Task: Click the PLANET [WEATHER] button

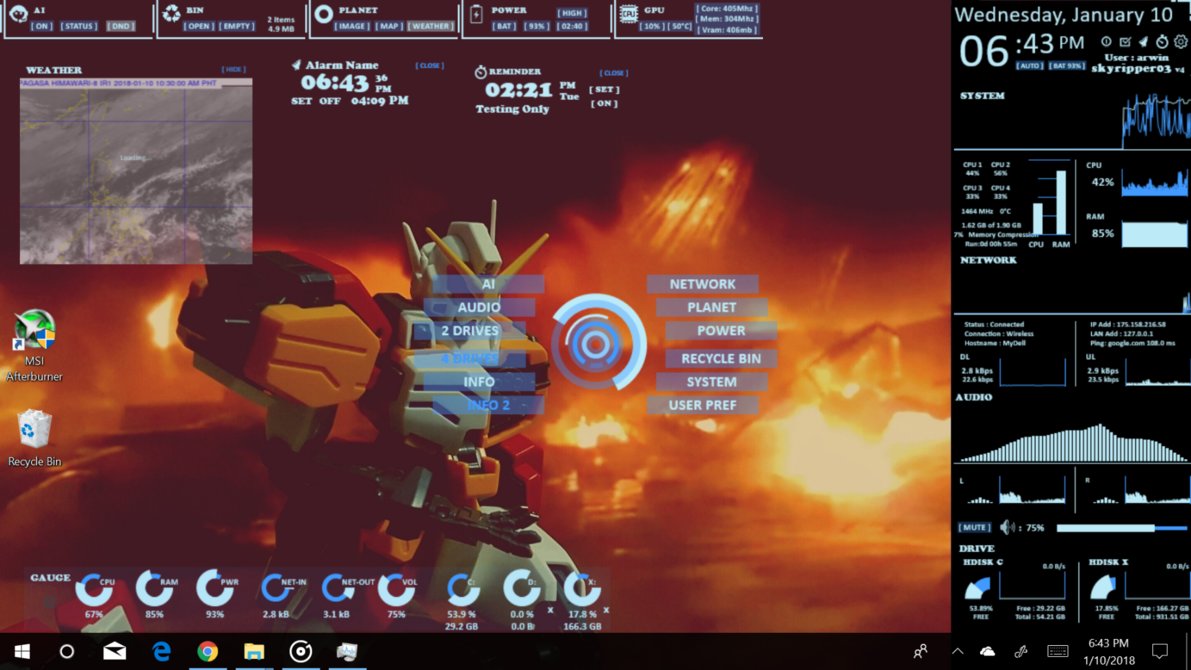Action: [x=431, y=26]
